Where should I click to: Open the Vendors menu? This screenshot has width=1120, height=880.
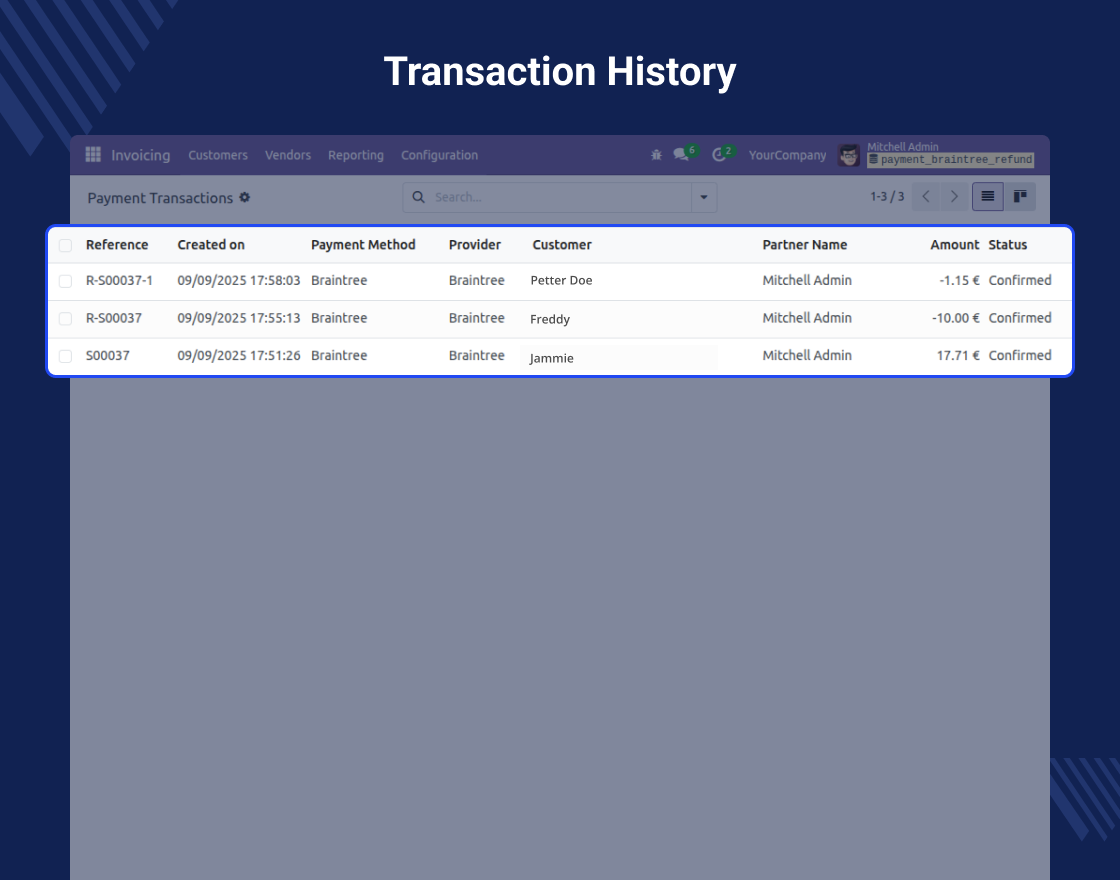pyautogui.click(x=288, y=155)
